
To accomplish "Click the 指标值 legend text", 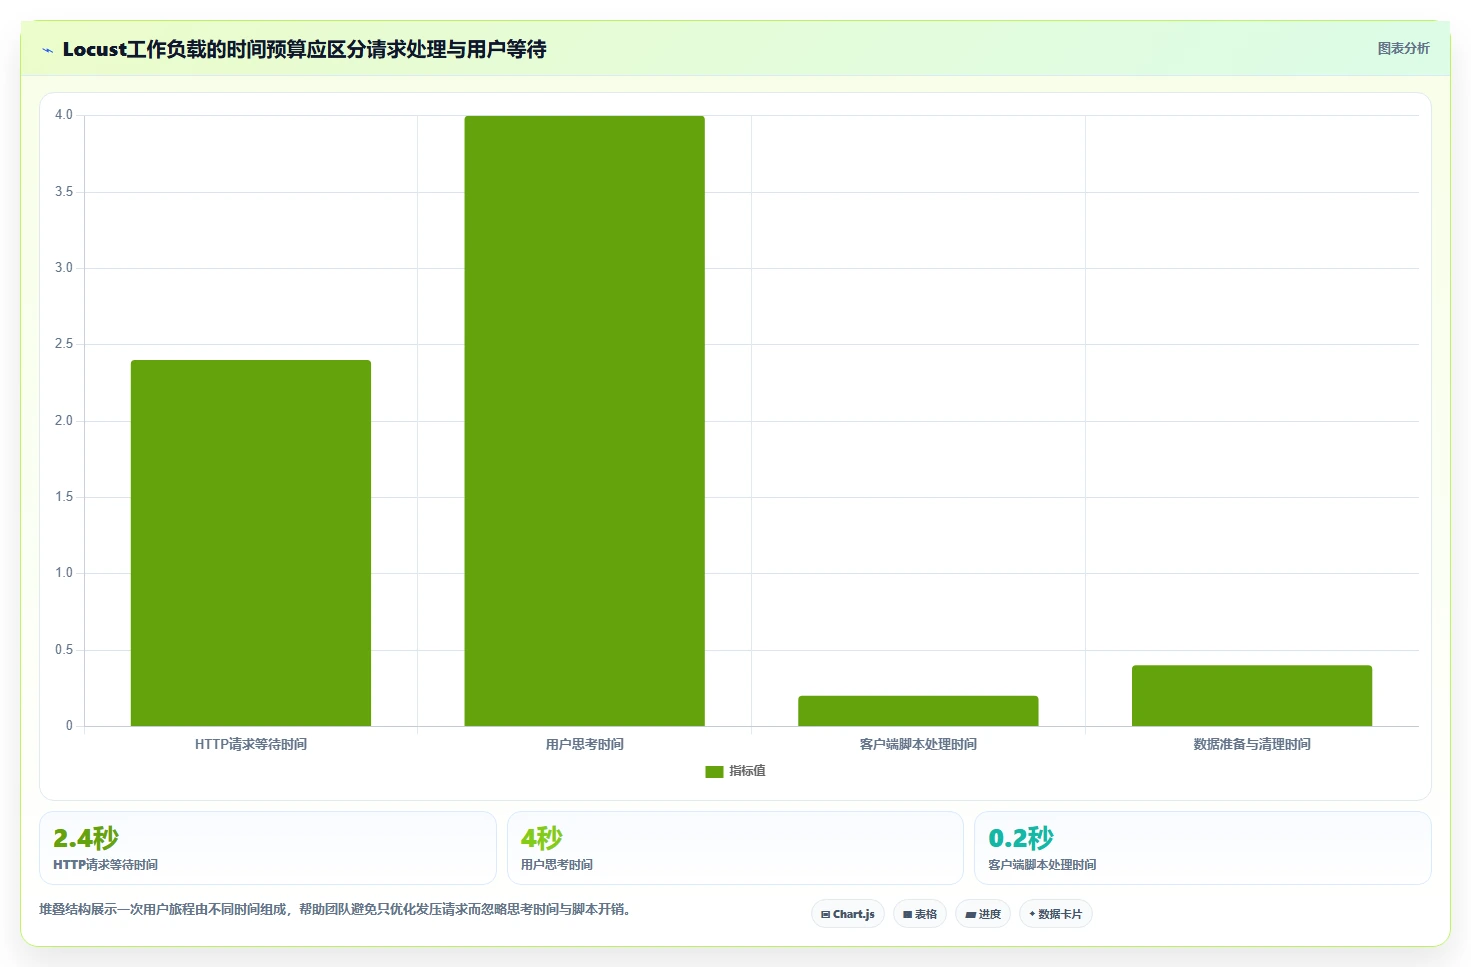I will point(747,771).
